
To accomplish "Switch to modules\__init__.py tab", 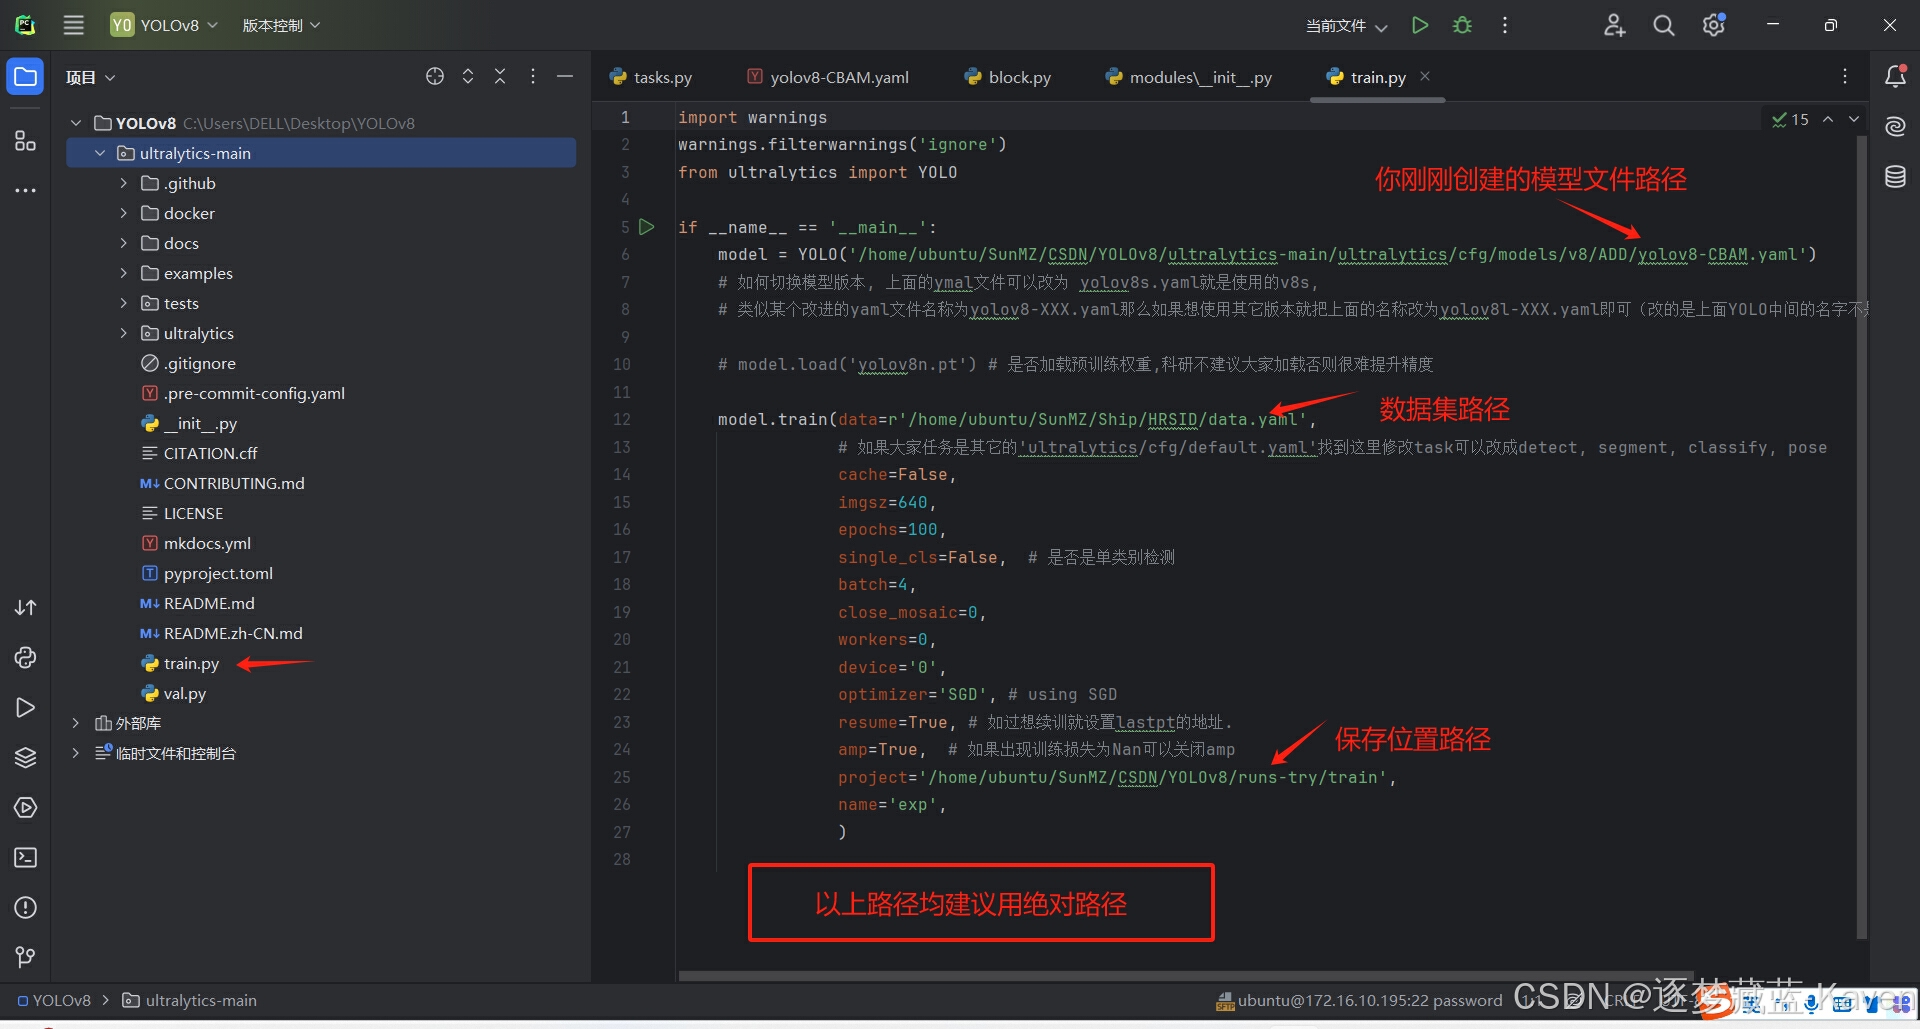I will click(1189, 77).
